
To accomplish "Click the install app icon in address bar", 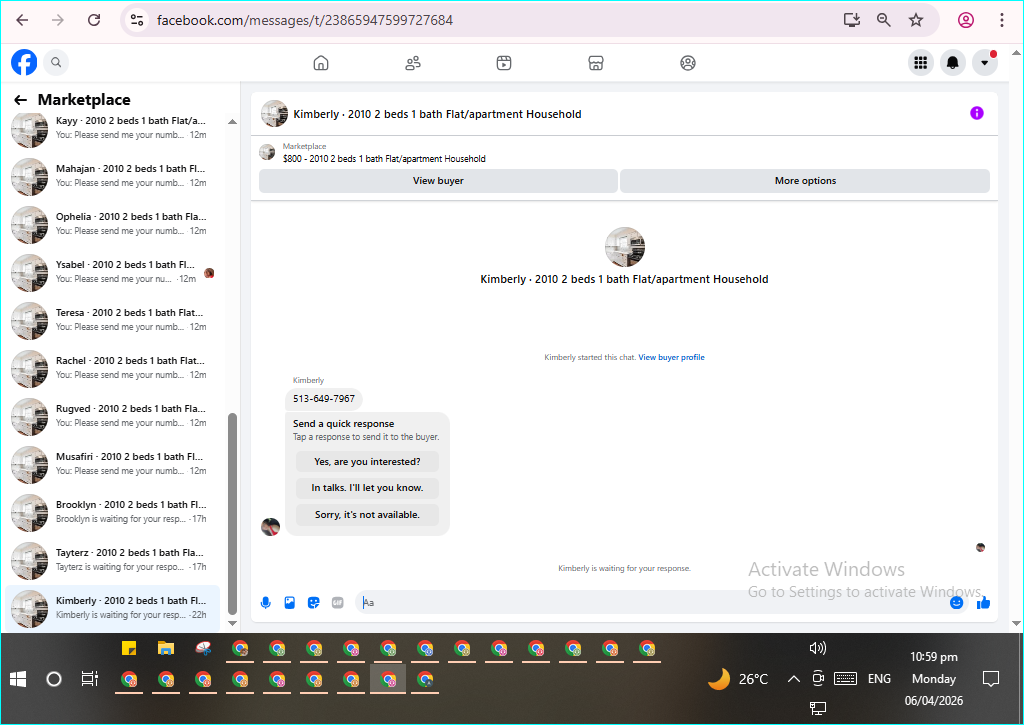I will [x=852, y=20].
